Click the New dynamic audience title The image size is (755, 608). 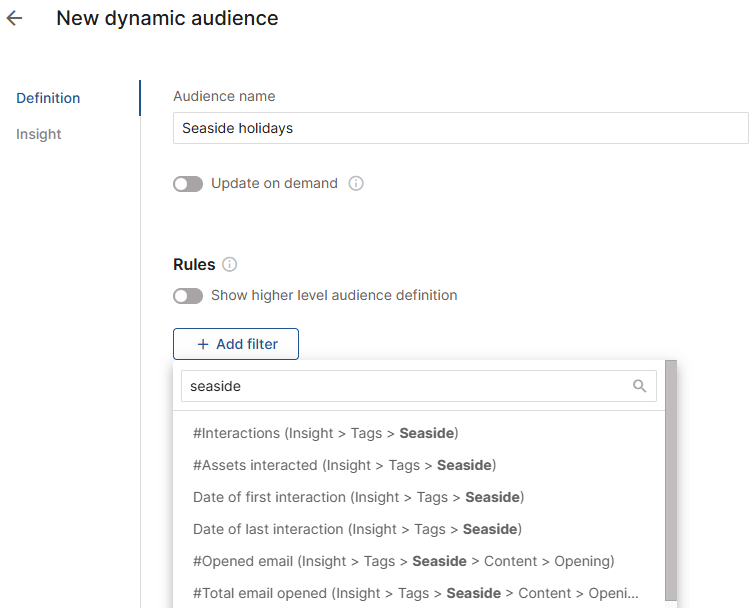167,18
